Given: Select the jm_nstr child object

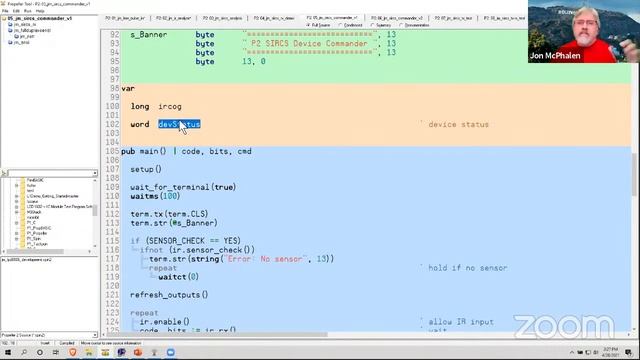Looking at the screenshot, I should click(x=25, y=36).
